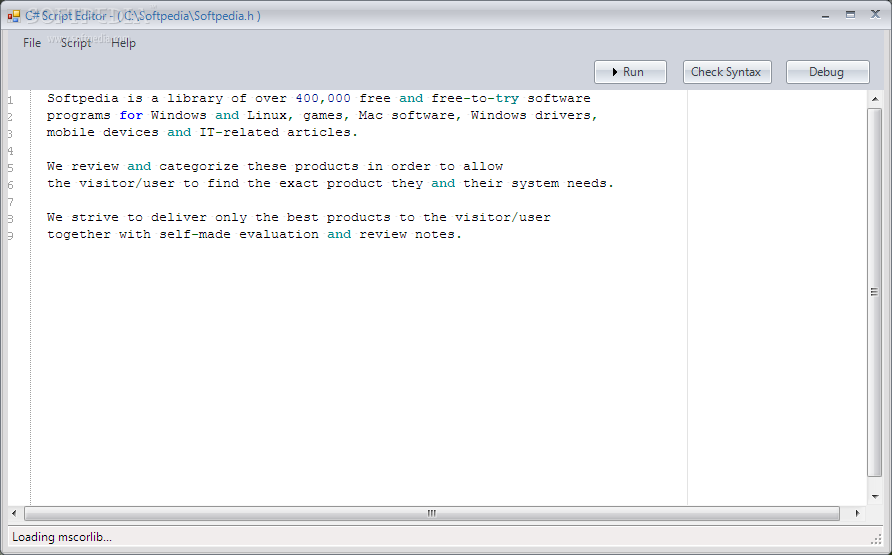Click the number '400,000' in the editor

pos(323,98)
